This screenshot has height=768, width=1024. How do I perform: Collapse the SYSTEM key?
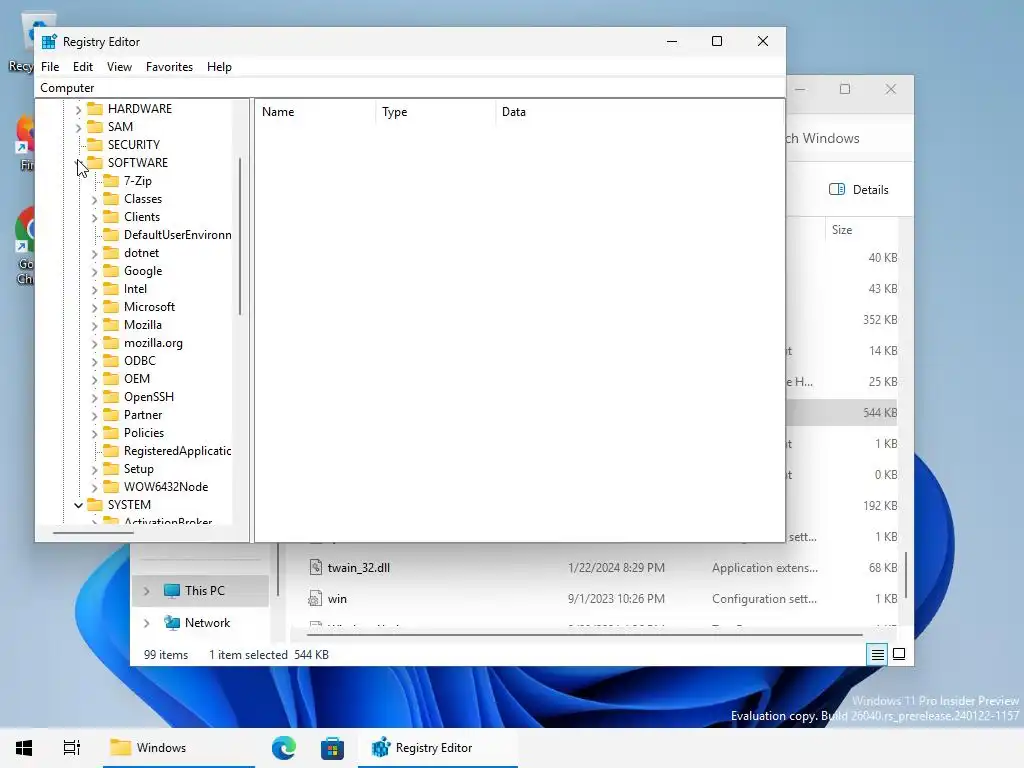[78, 505]
